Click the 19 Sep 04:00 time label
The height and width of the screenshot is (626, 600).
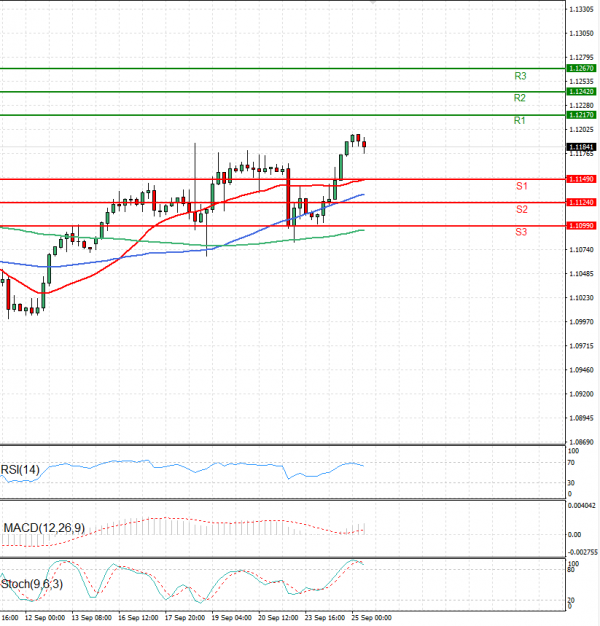(231, 619)
